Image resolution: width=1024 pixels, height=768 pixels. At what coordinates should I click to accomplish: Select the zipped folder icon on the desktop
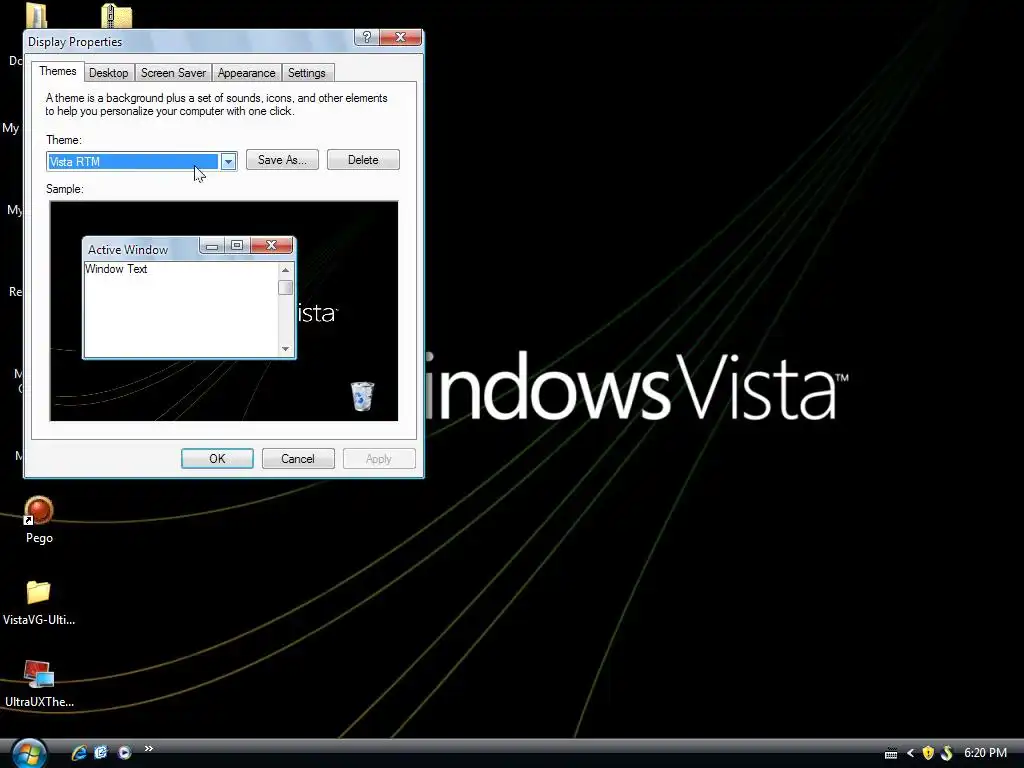click(x=116, y=15)
